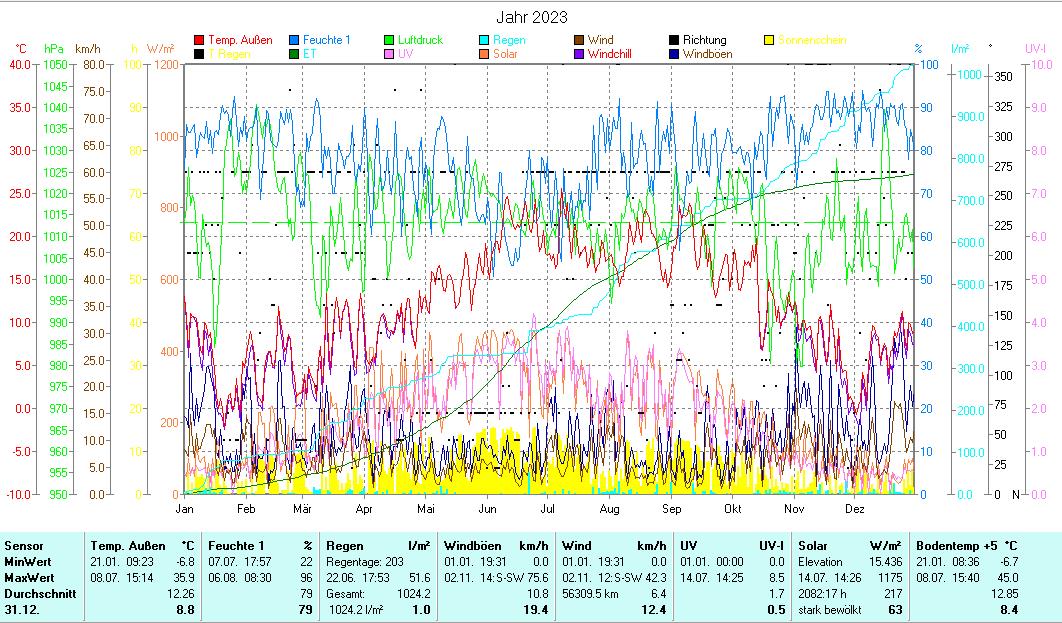
Task: Click the 'Feb' month label on the x-axis
Action: (x=246, y=509)
